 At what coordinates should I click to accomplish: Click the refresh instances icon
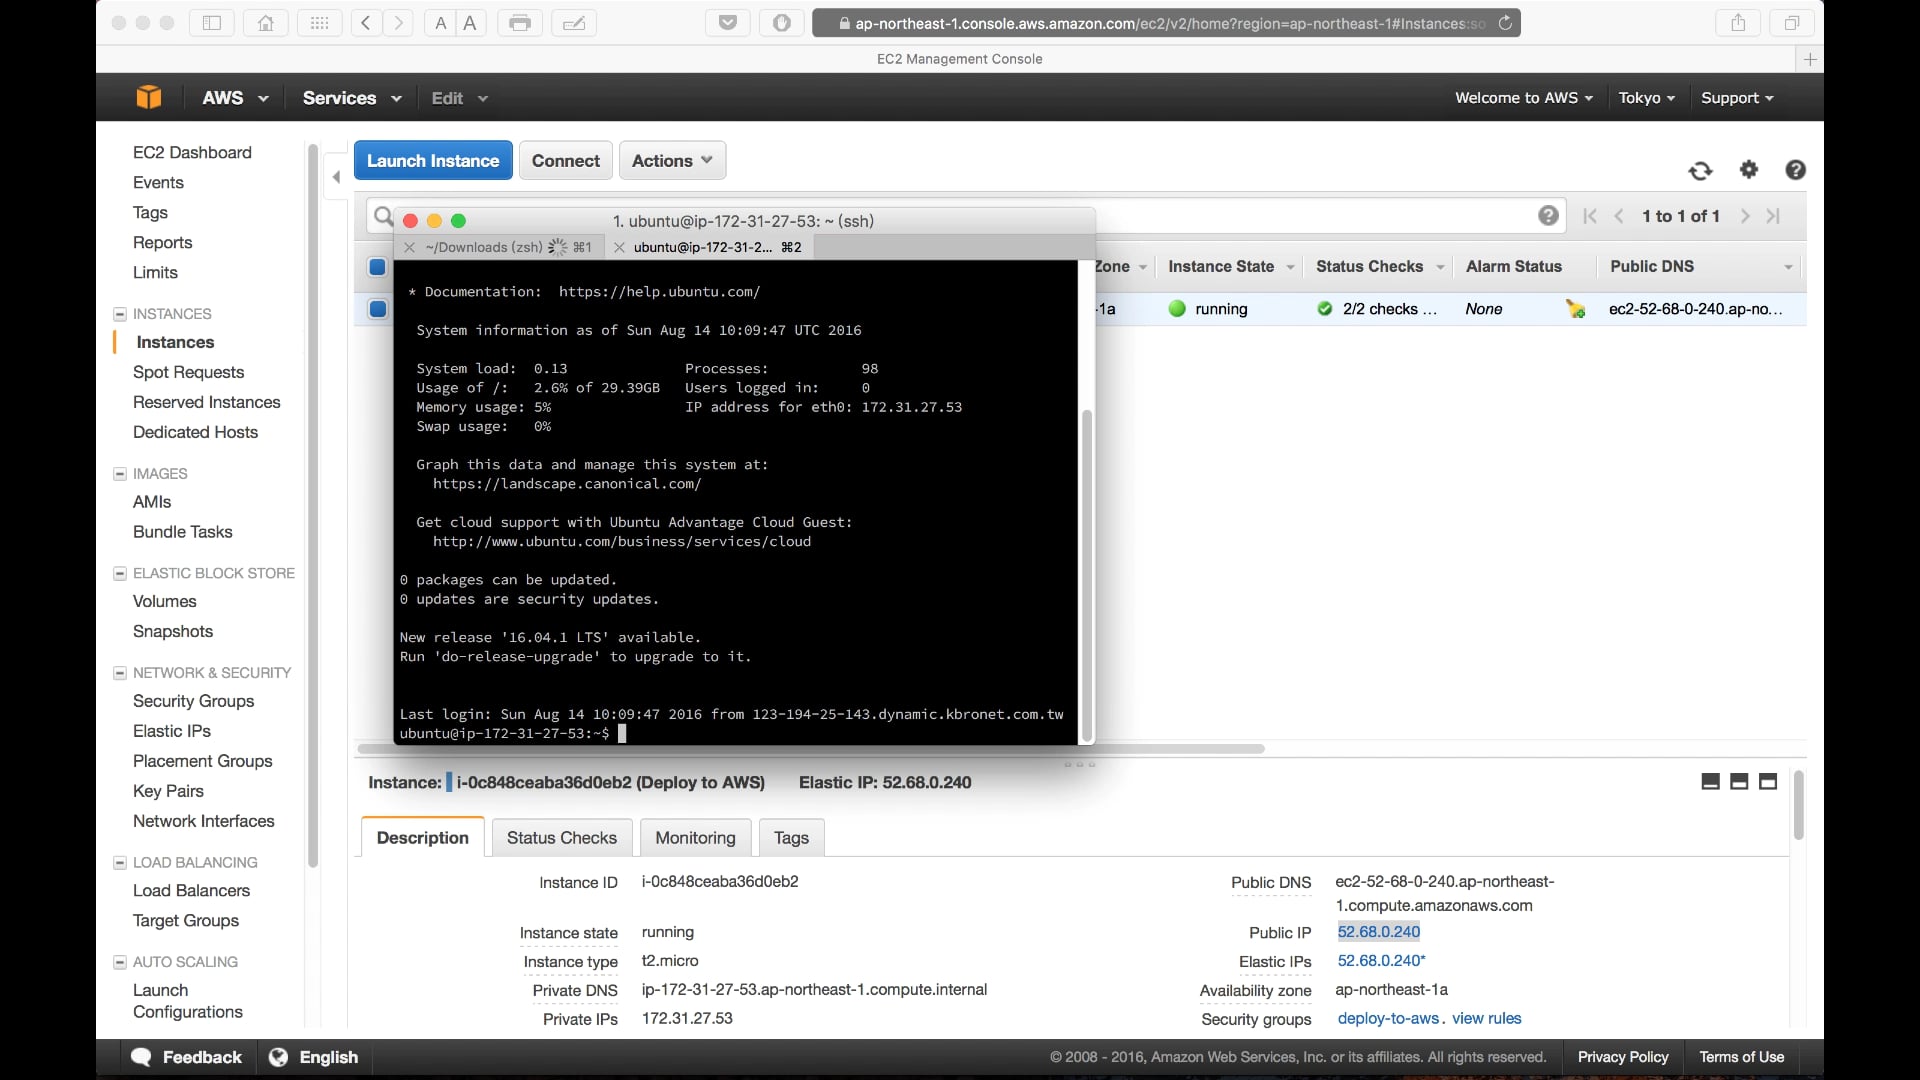point(1700,171)
